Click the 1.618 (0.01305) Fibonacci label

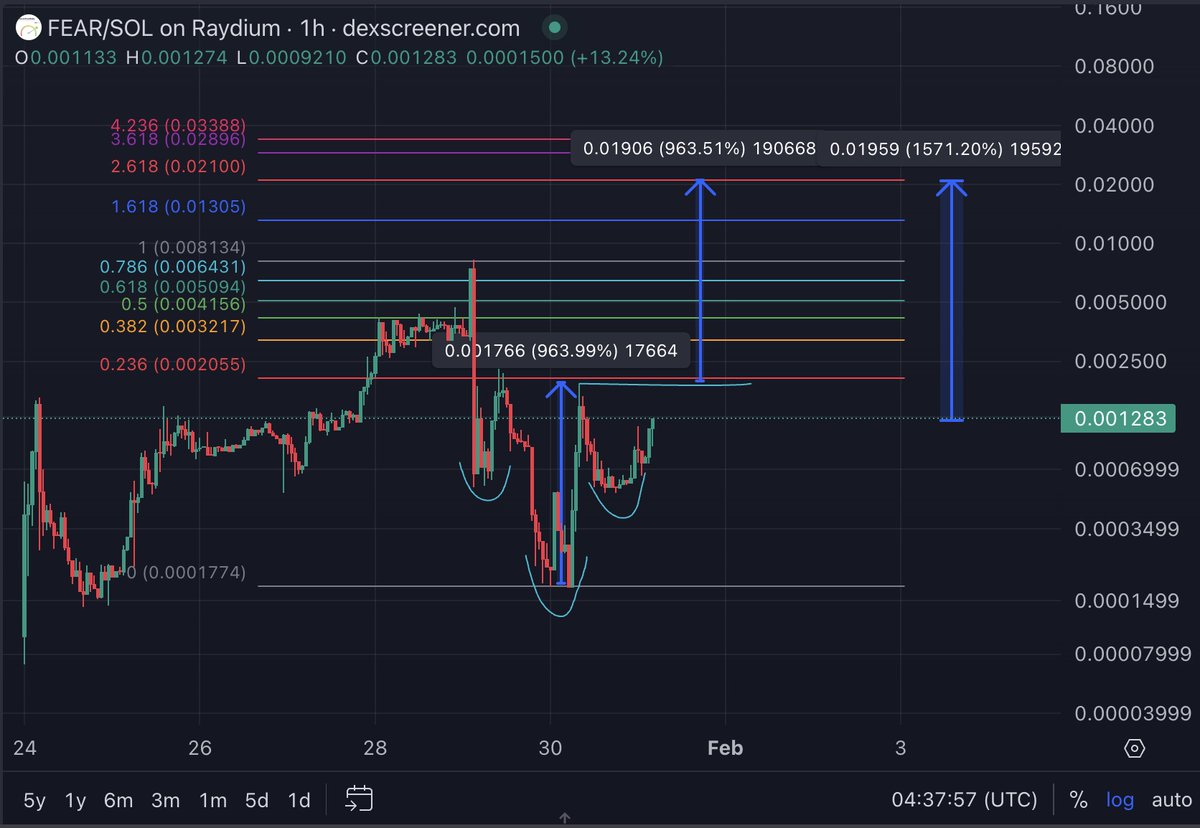click(x=178, y=207)
